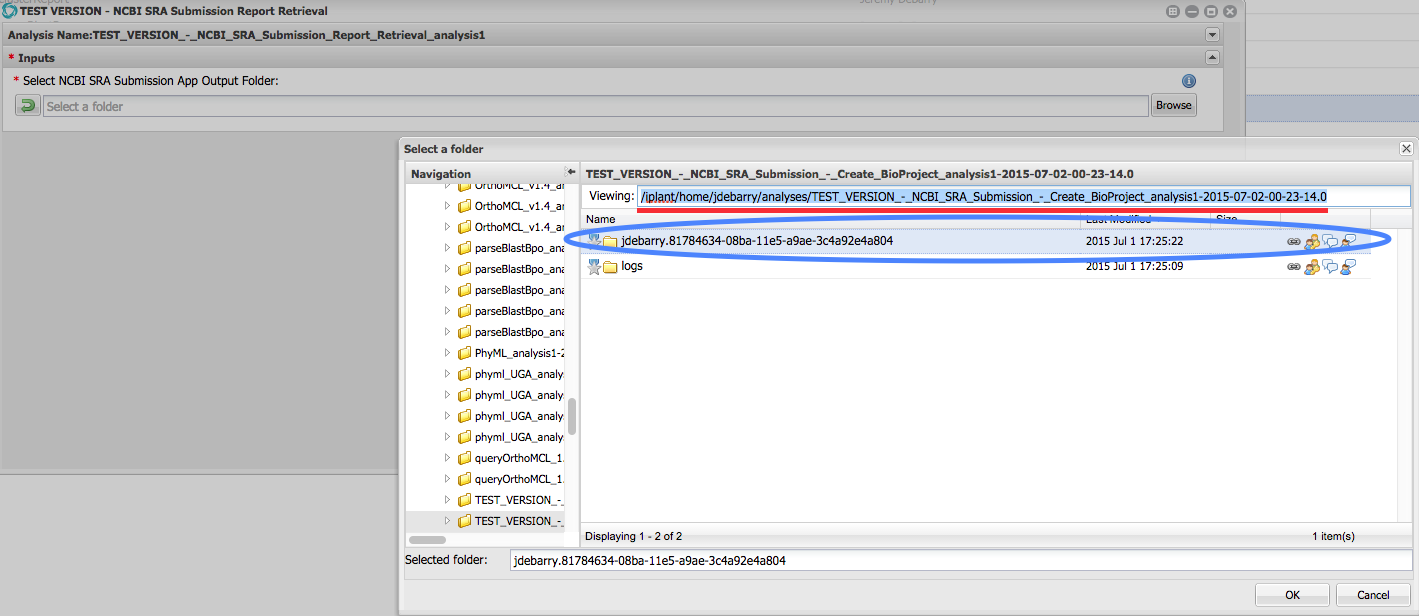Click the link icon on the logs row
1419x616 pixels.
coord(1294,267)
